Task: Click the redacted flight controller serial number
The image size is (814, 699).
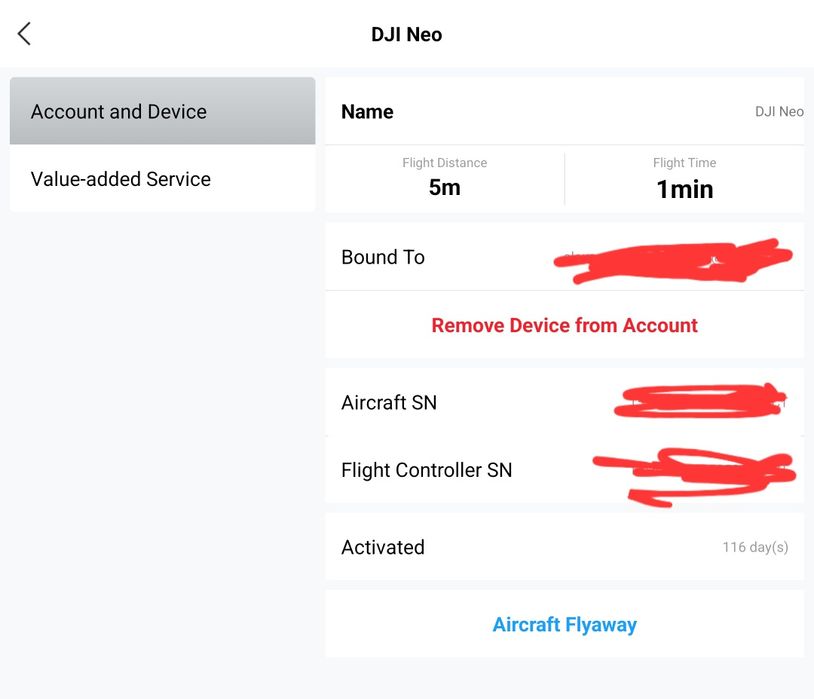Action: pos(696,472)
